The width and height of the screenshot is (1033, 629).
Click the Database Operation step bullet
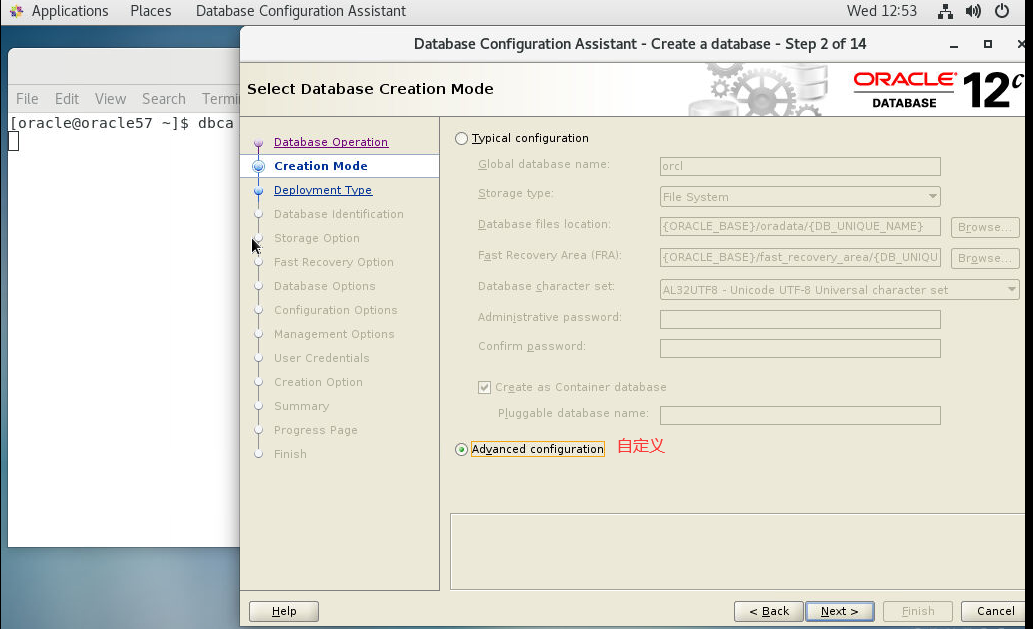258,142
